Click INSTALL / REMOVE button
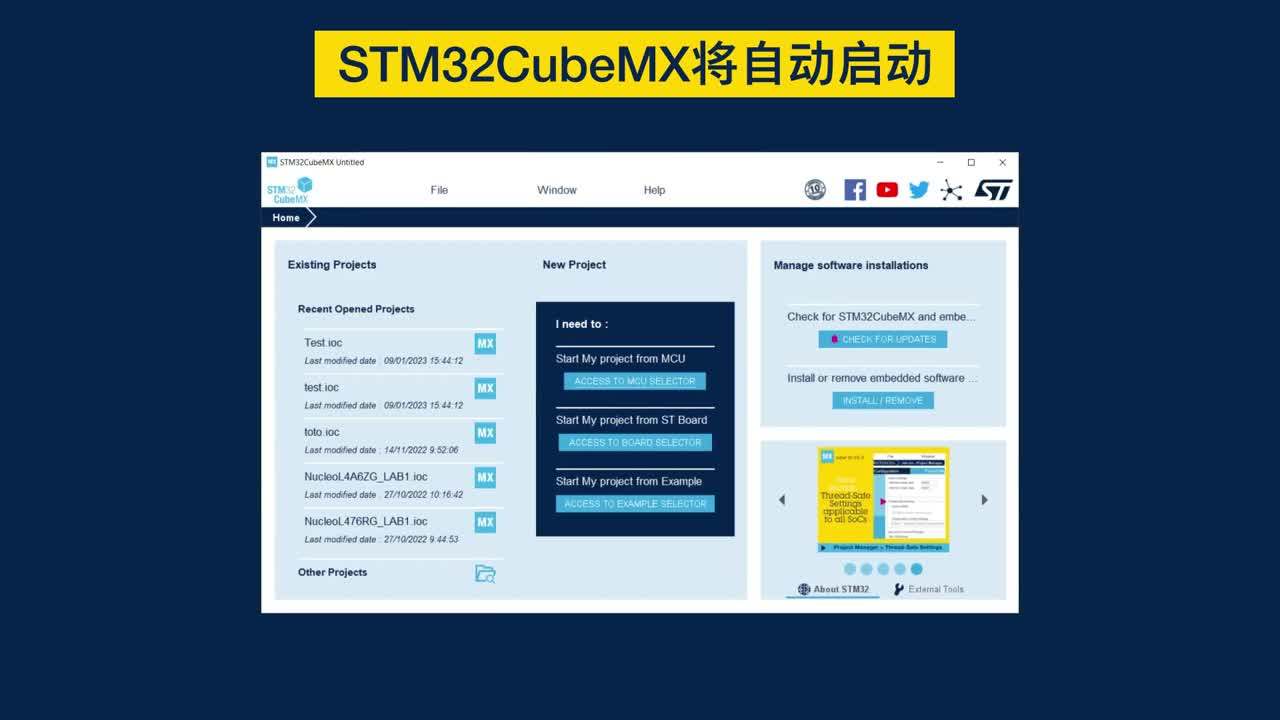Image resolution: width=1280 pixels, height=720 pixels. (x=883, y=400)
